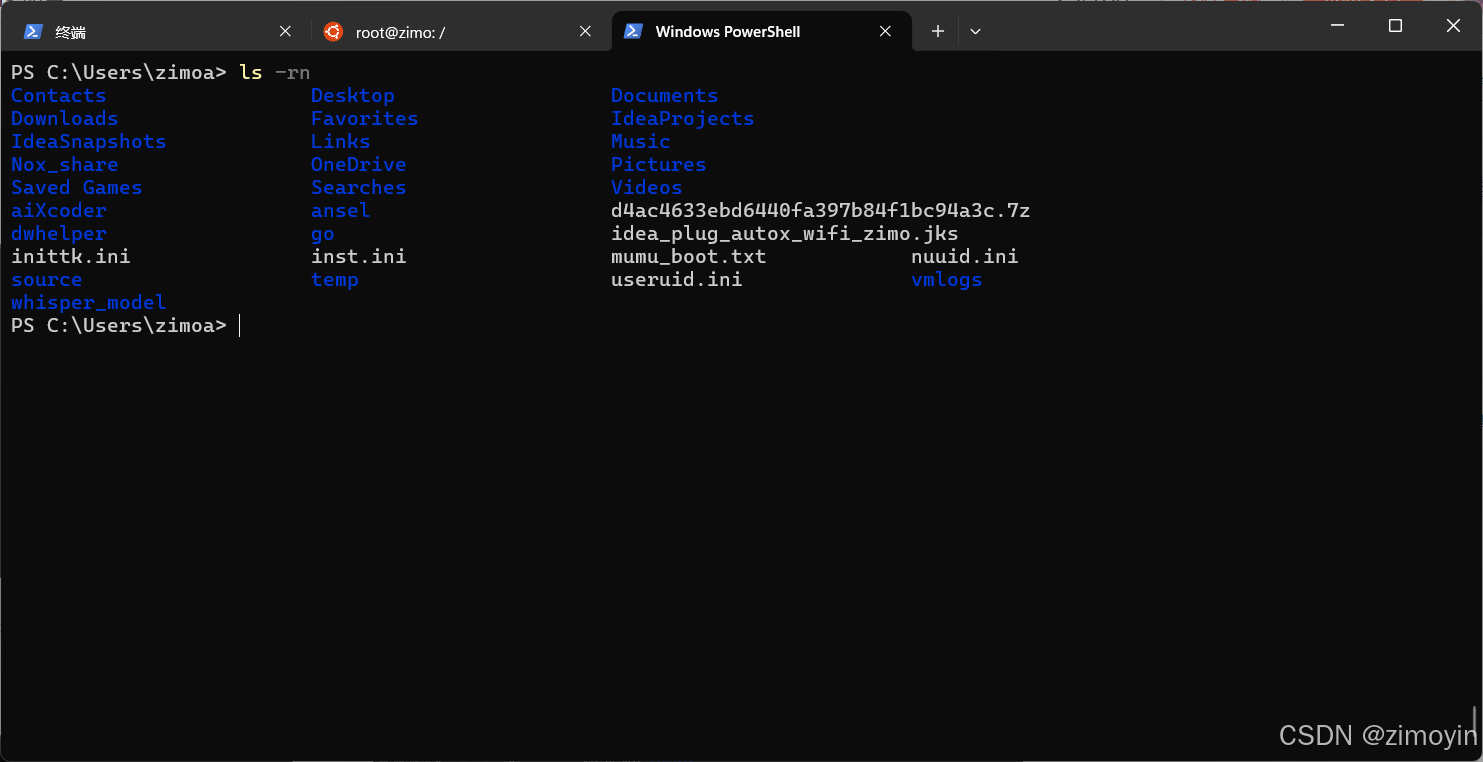Click the empty prompt line with the cursor
This screenshot has height=762, width=1483.
(x=126, y=326)
